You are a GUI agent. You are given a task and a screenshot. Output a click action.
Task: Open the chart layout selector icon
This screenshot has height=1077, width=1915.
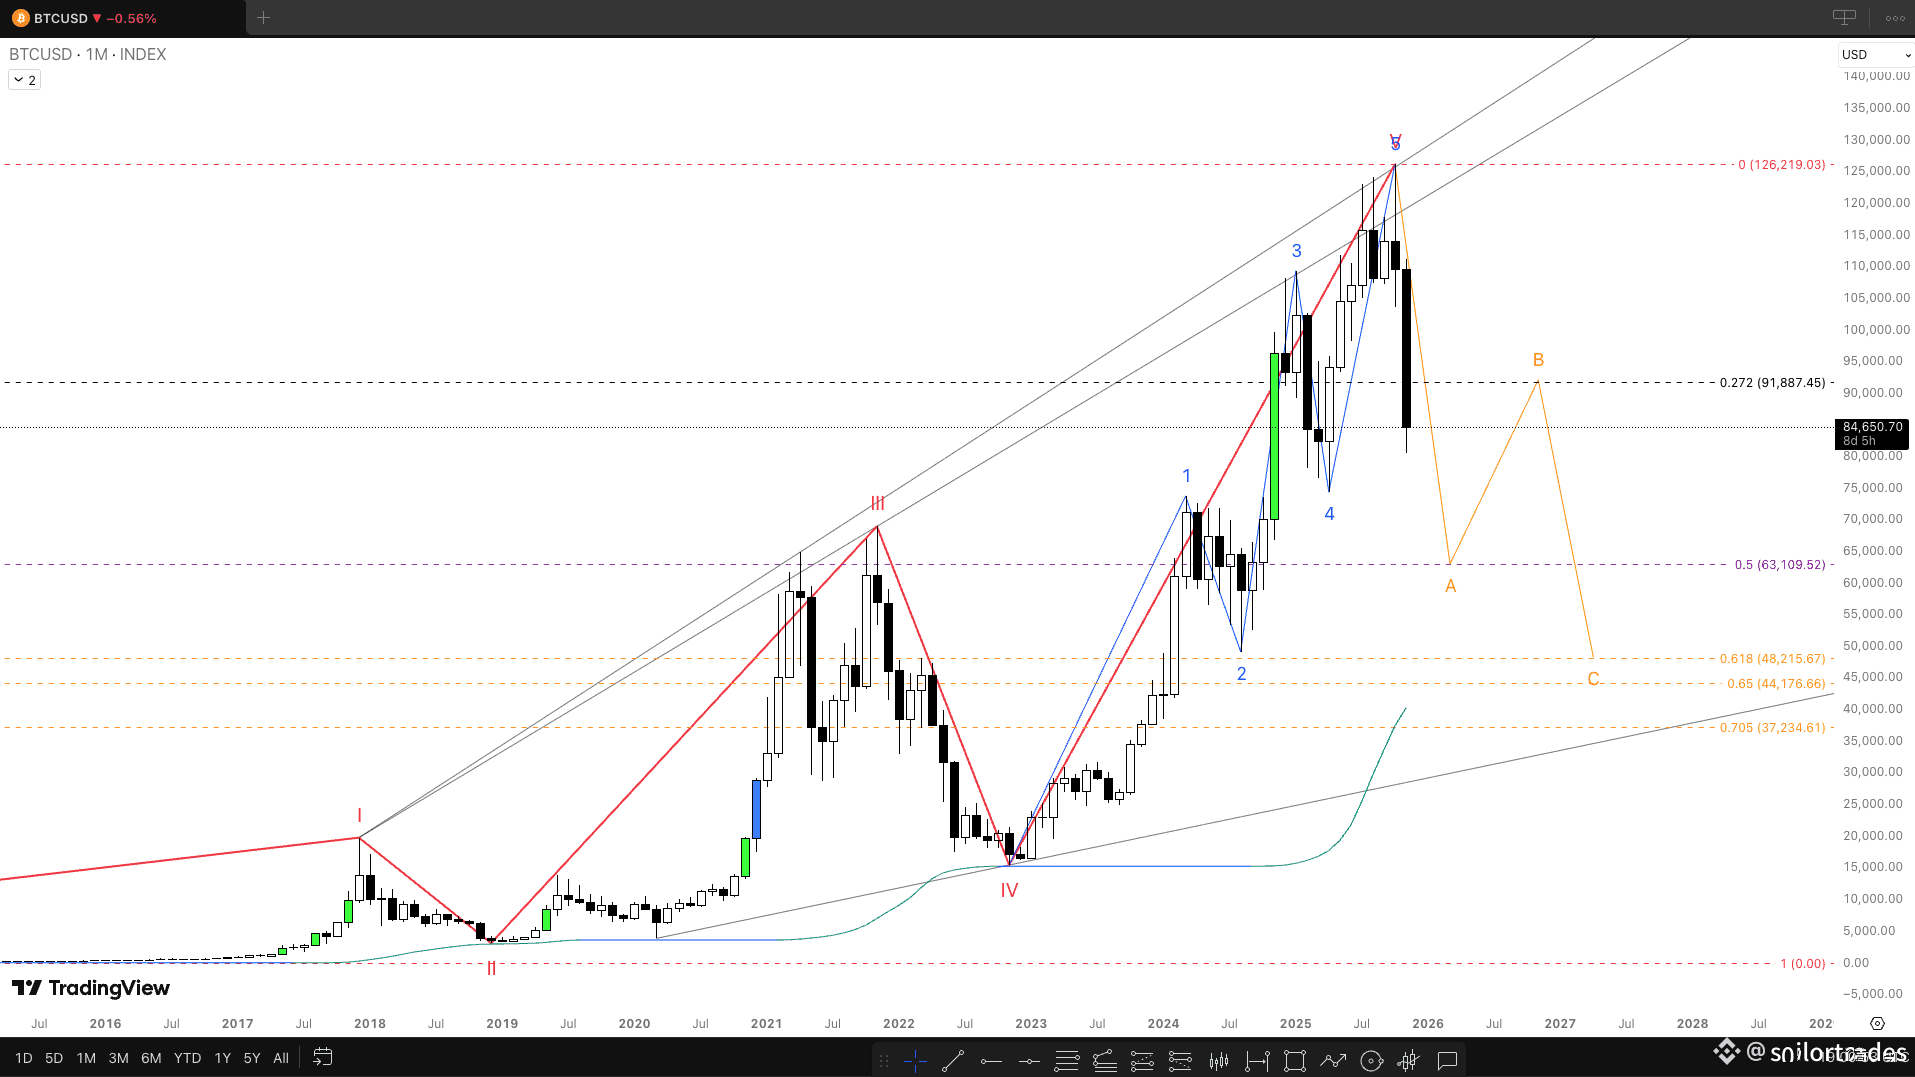1844,17
